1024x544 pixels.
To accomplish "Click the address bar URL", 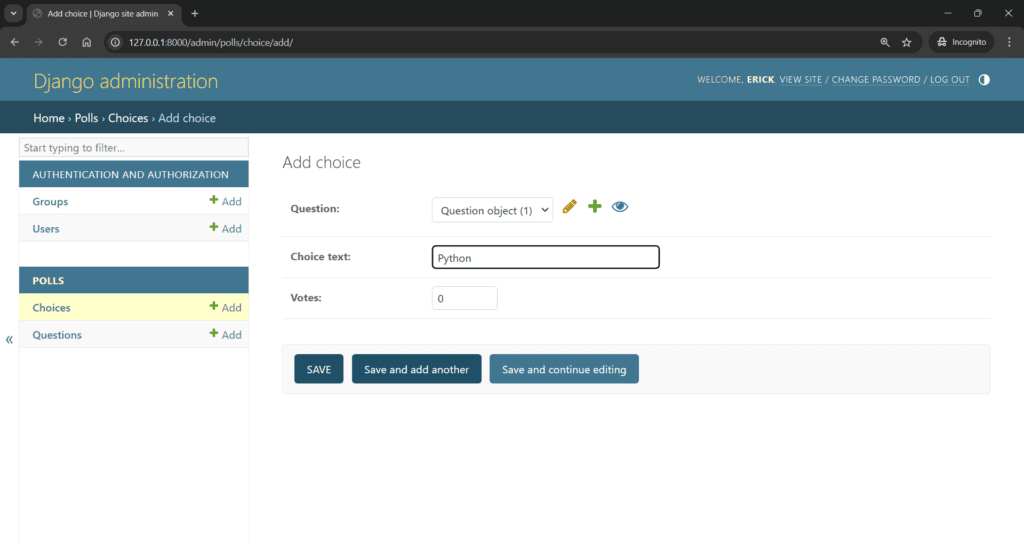I will point(210,42).
